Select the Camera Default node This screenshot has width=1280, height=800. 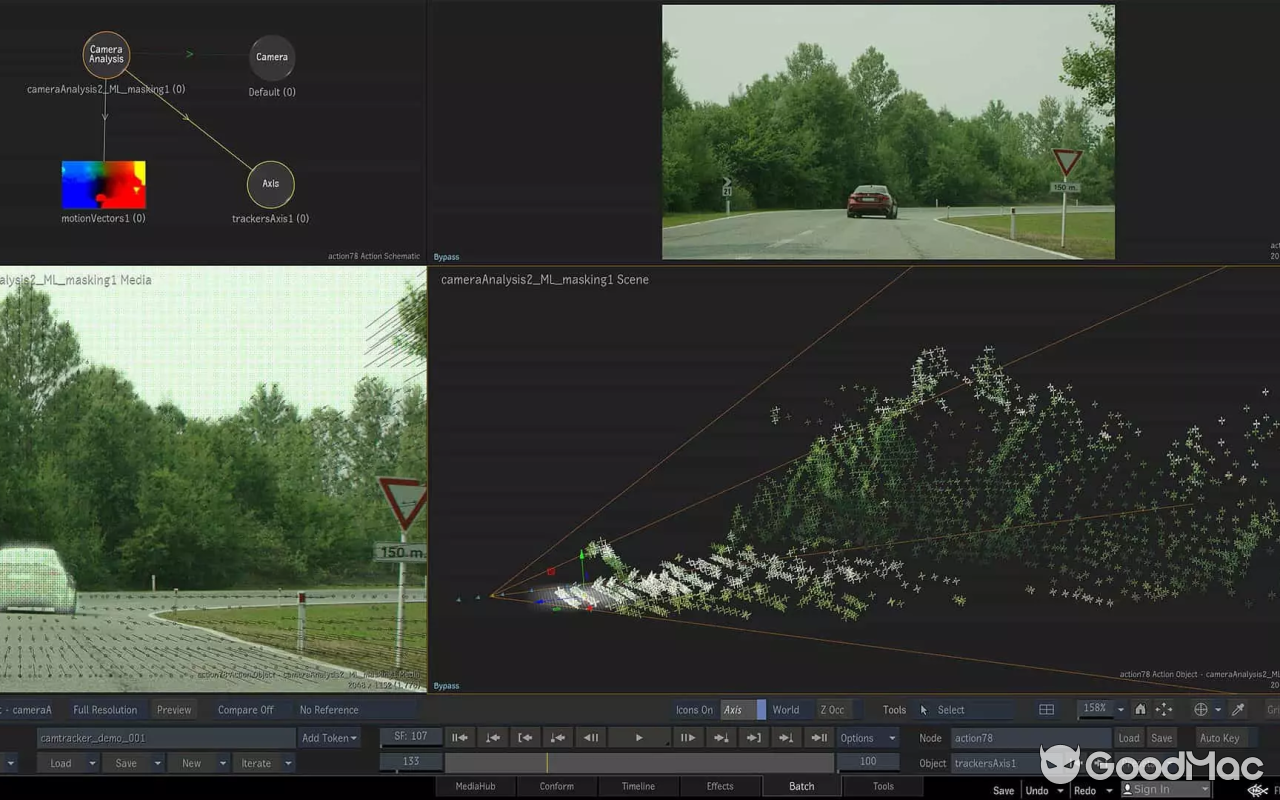[x=271, y=57]
